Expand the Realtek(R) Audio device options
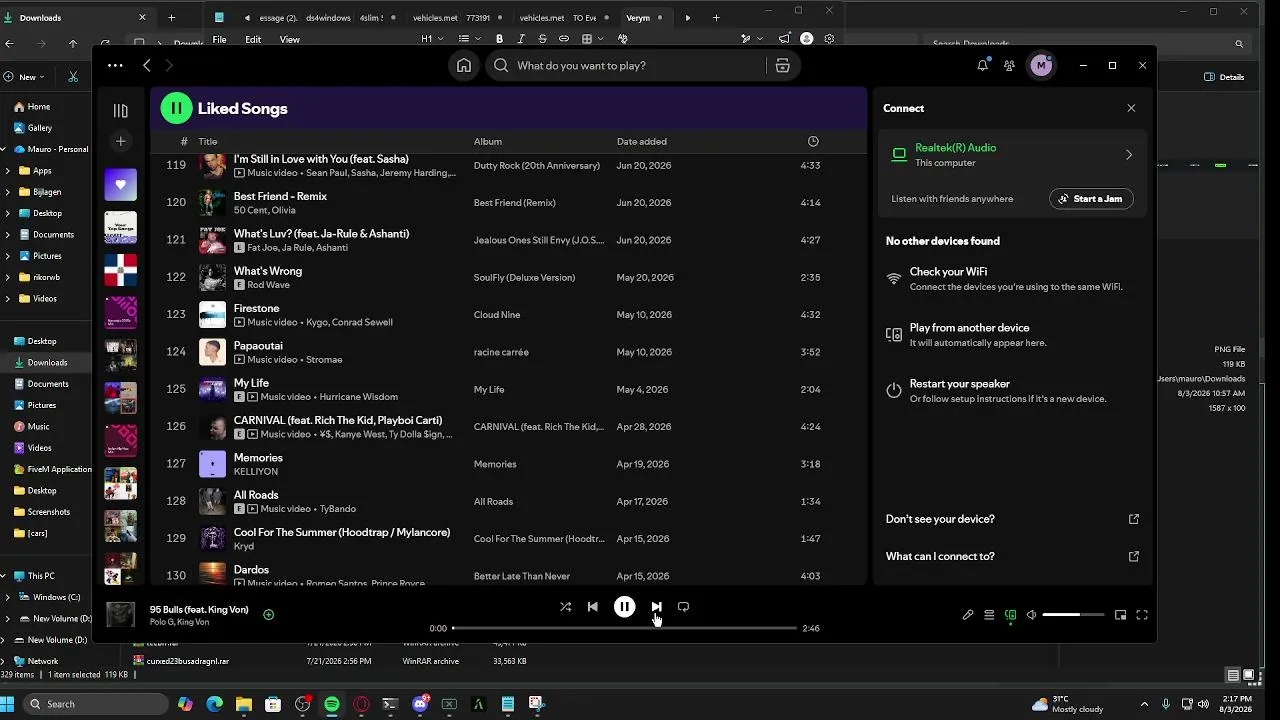 click(1129, 155)
